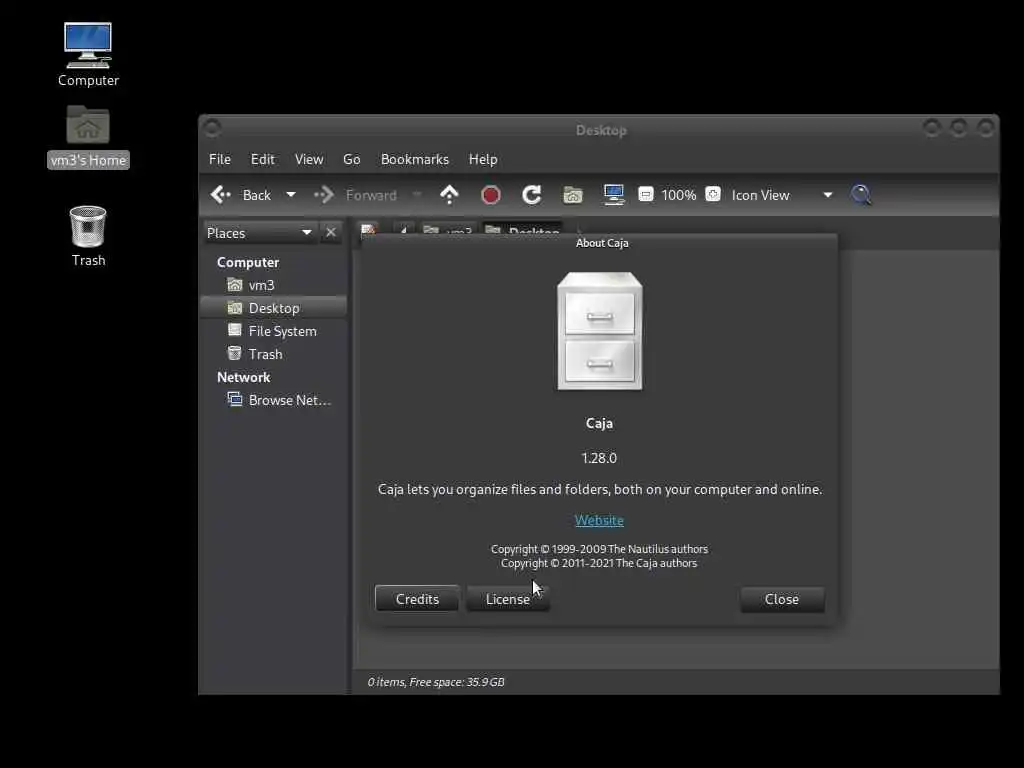This screenshot has height=768, width=1024.
Task: Select the vm3's Home desktop icon
Action: (88, 137)
